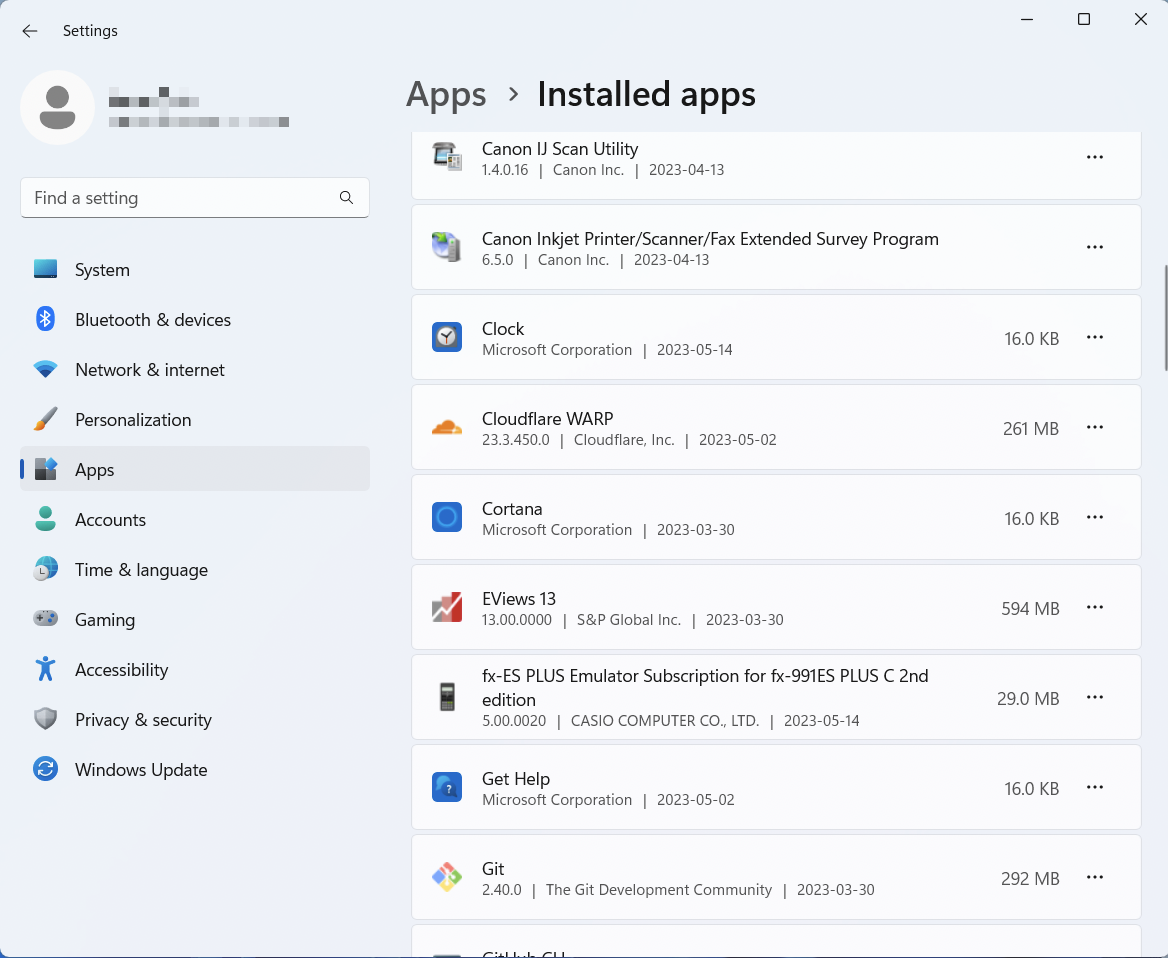Click the Canon Extended Survey Program icon

447,247
